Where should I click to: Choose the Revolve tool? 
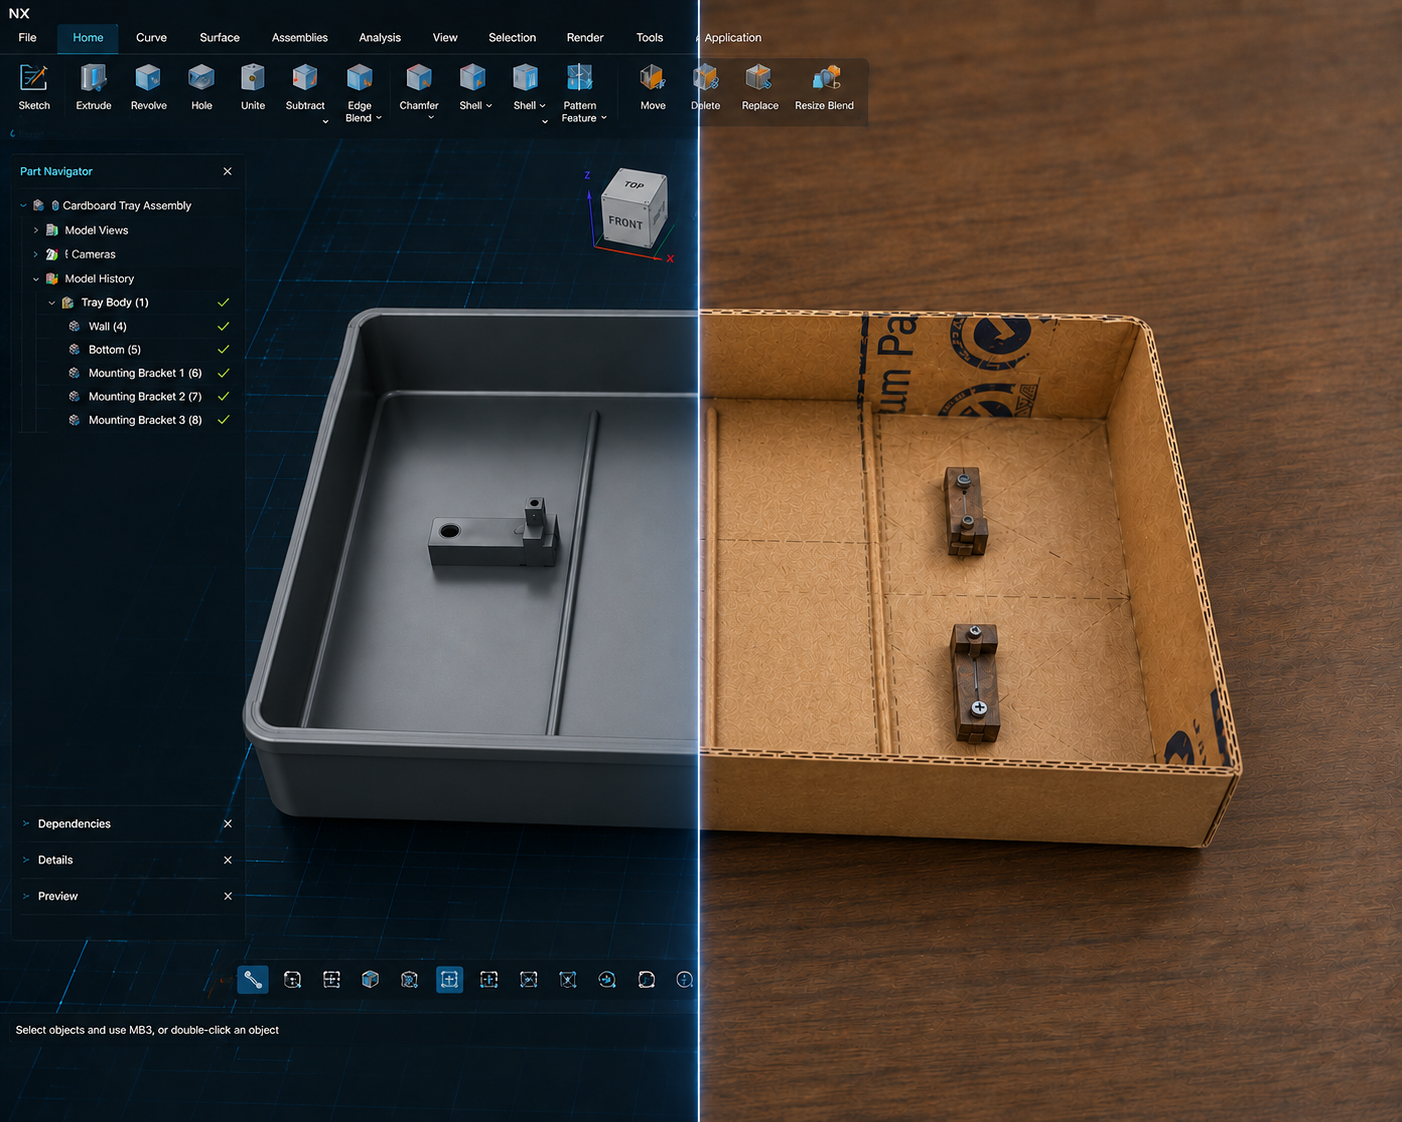[148, 78]
